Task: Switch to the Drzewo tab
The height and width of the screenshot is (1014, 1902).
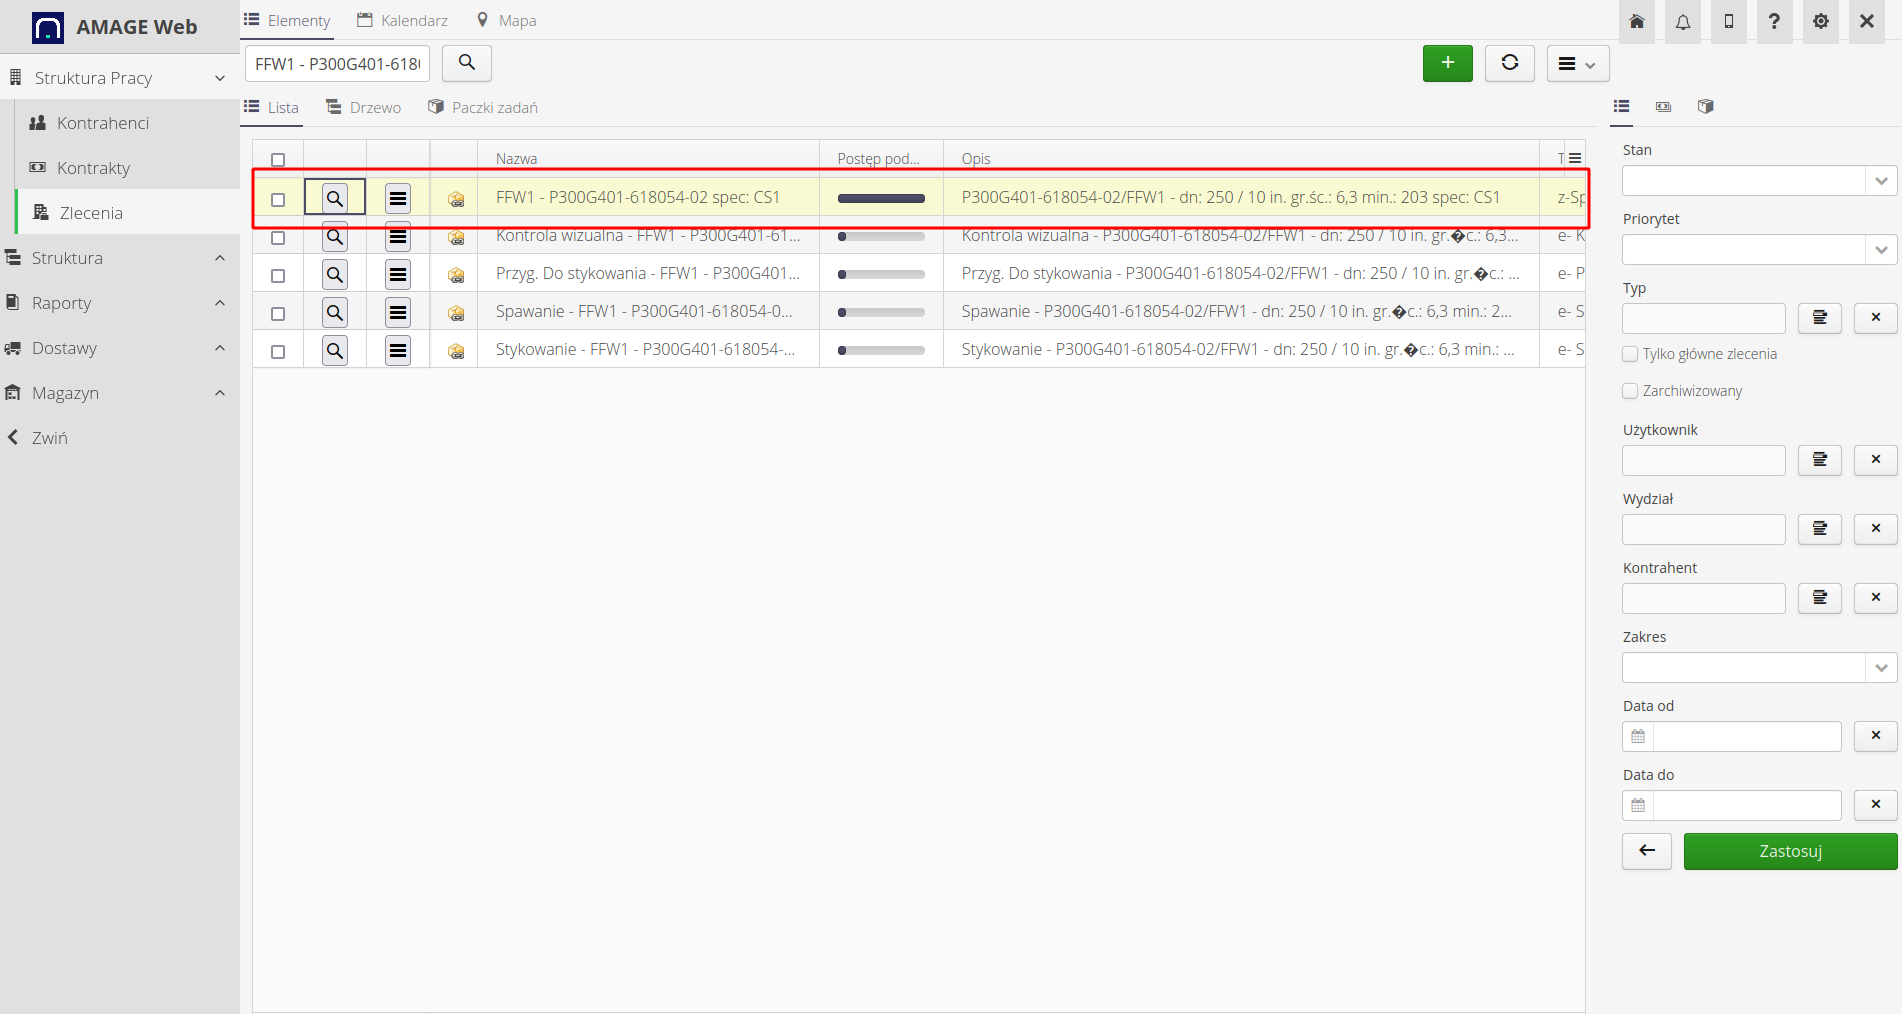Action: pyautogui.click(x=364, y=107)
